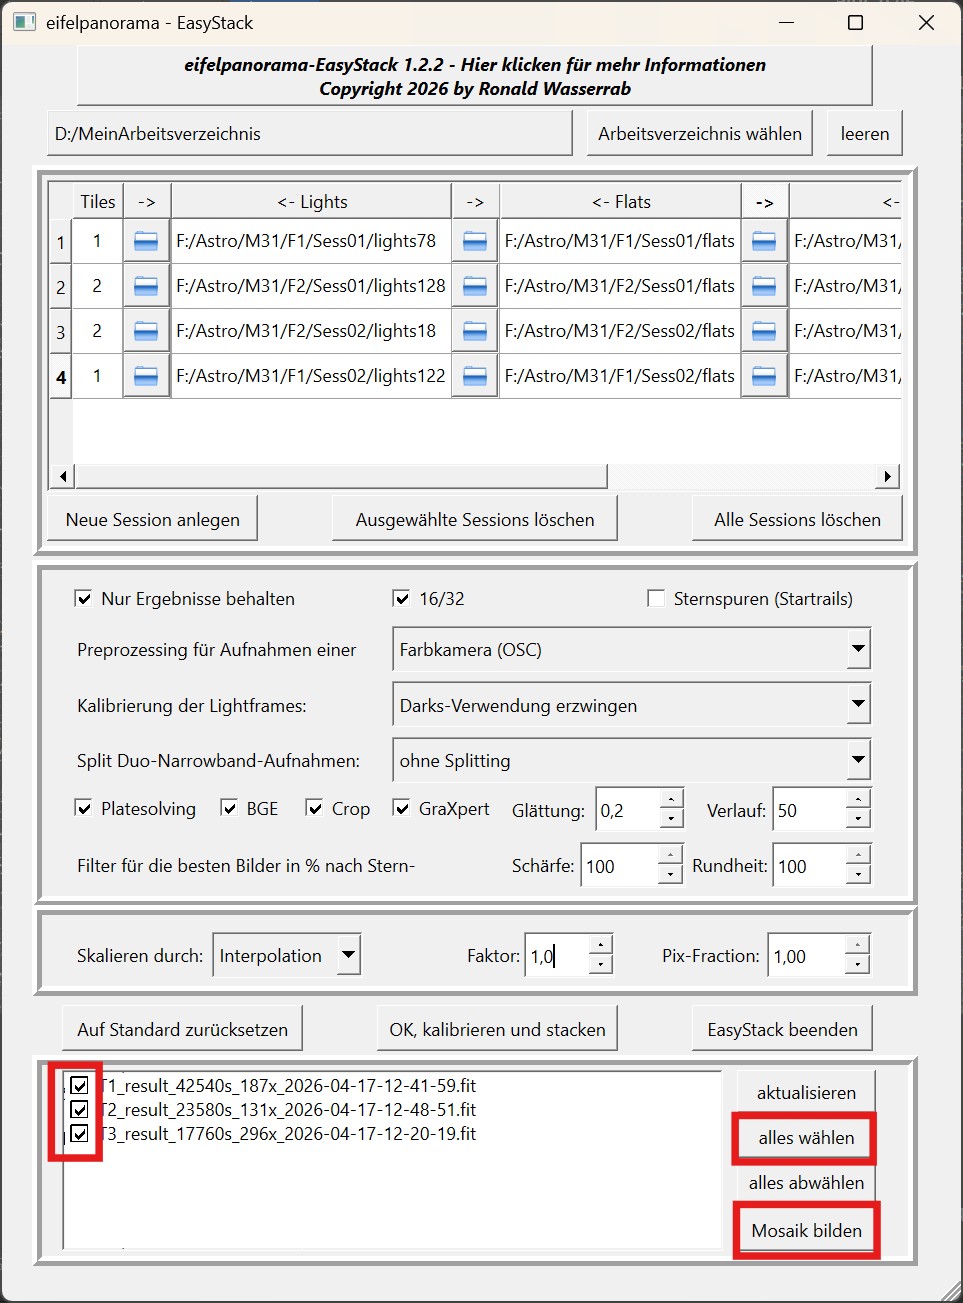
Task: Click the EasyStack app icon in title bar
Action: [24, 22]
